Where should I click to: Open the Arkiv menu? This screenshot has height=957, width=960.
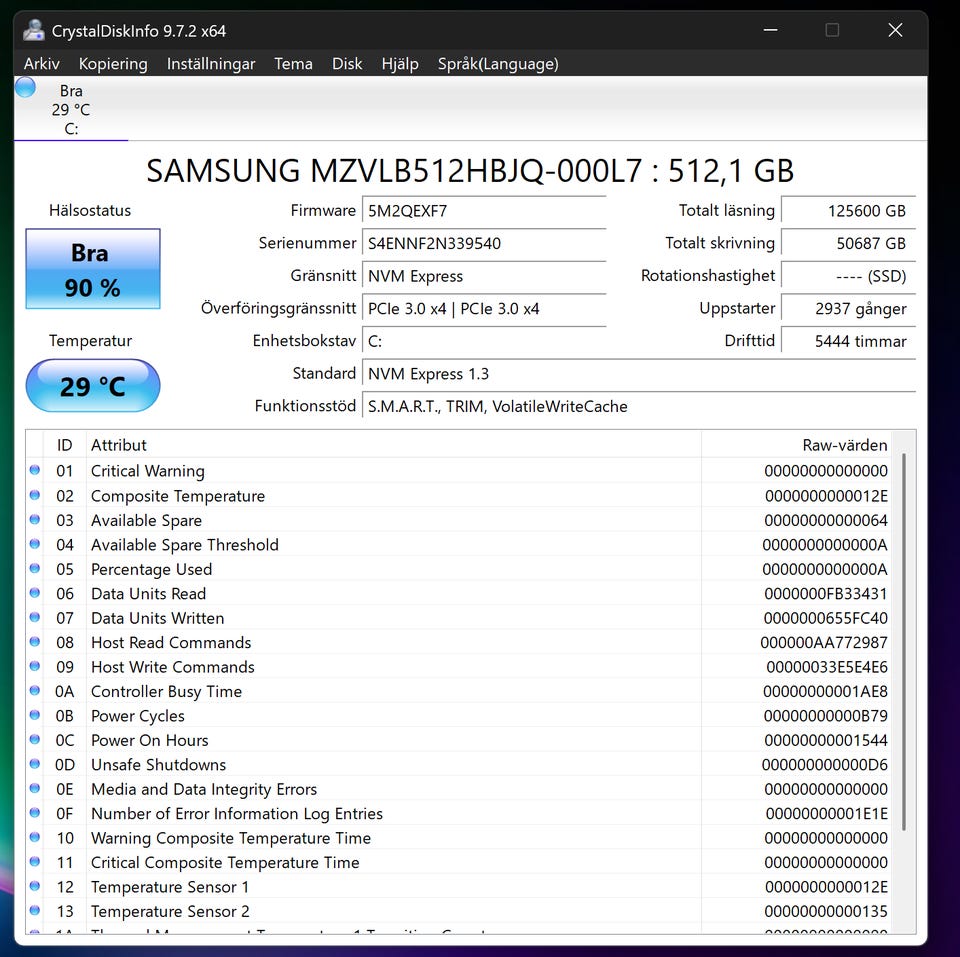[x=42, y=64]
